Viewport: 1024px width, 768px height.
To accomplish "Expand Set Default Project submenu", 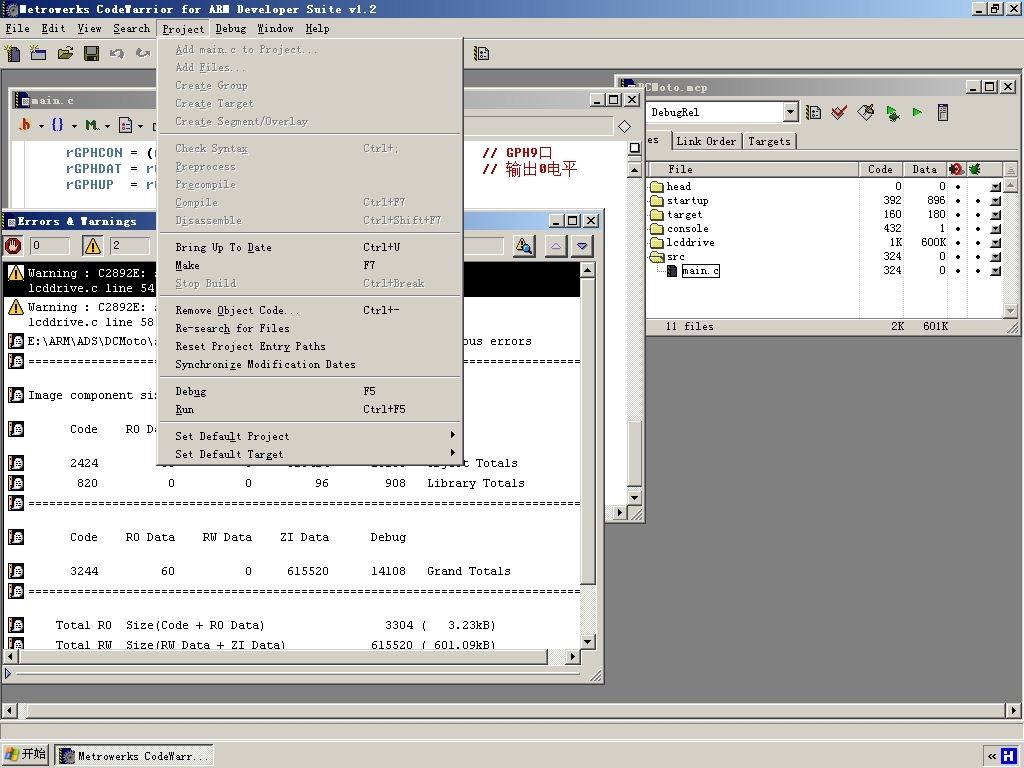I will tap(310, 436).
